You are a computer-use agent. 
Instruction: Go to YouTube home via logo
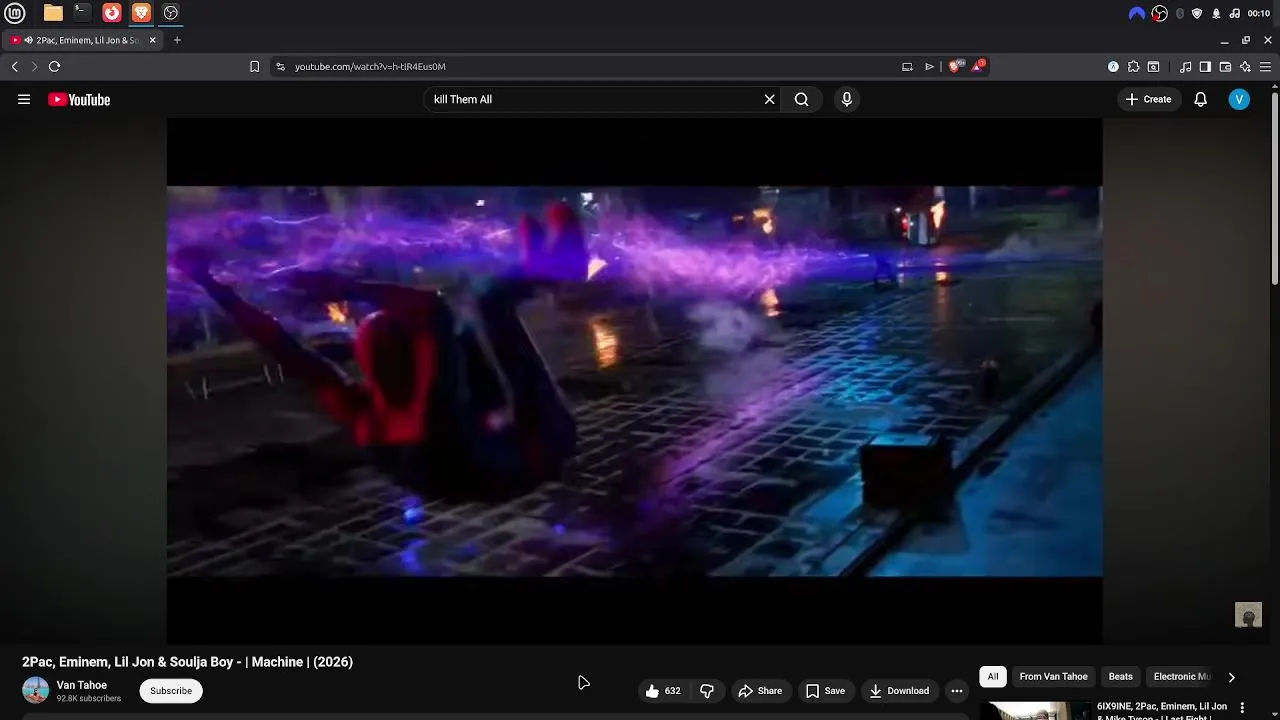79,99
